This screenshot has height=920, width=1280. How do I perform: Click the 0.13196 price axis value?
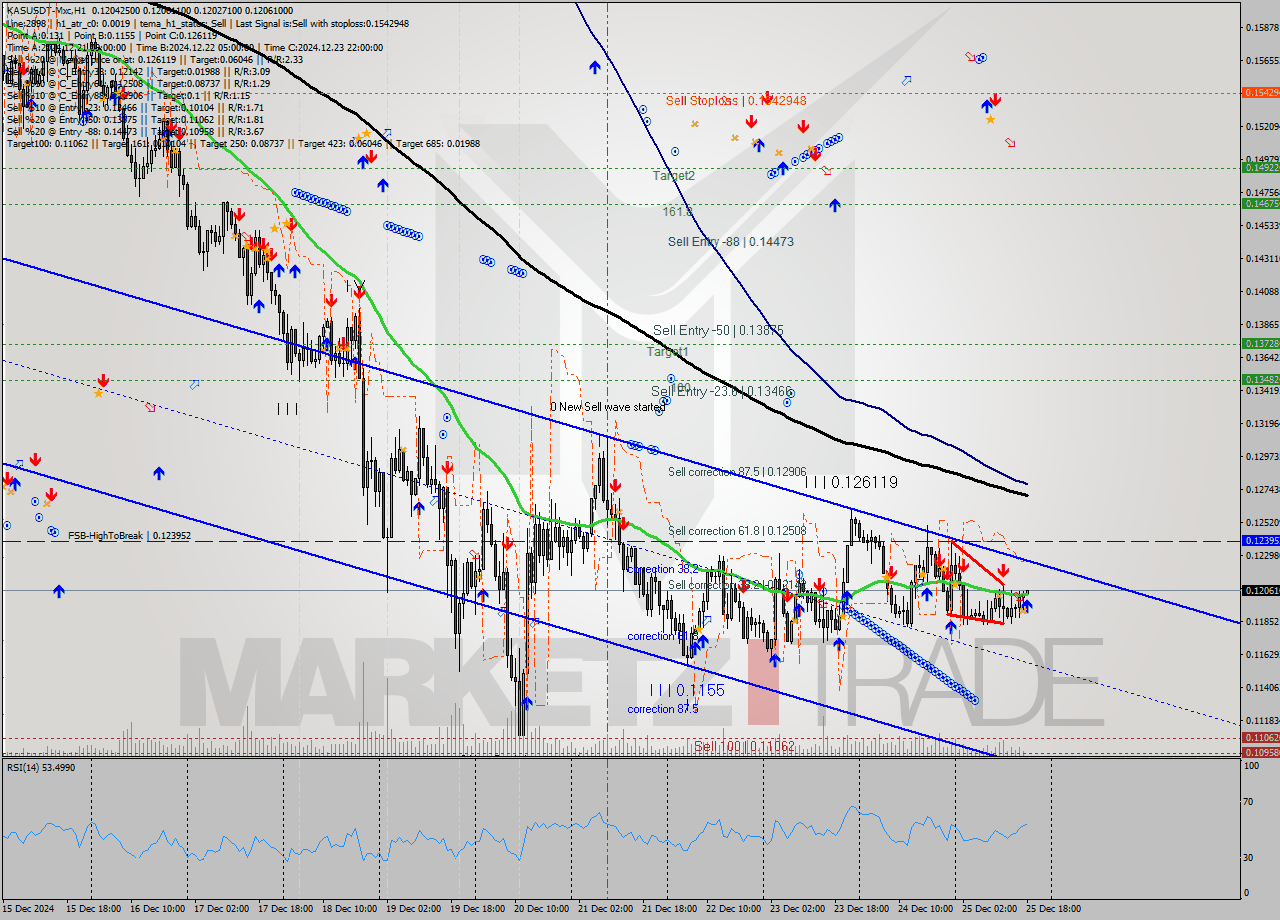click(x=1262, y=423)
